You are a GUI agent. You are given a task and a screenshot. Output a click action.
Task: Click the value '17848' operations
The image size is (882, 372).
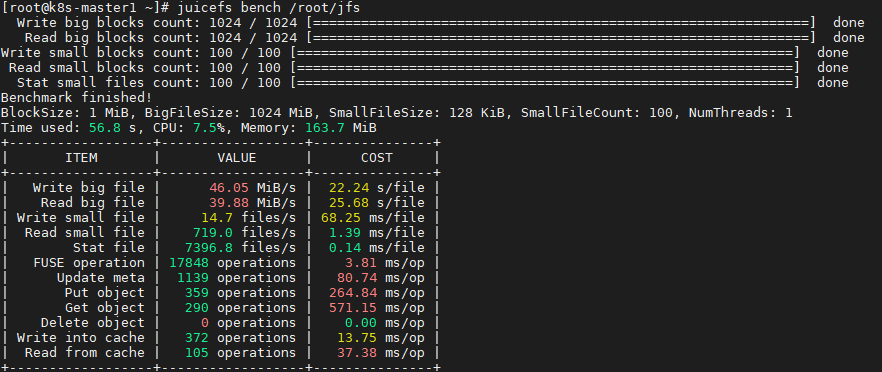click(189, 263)
